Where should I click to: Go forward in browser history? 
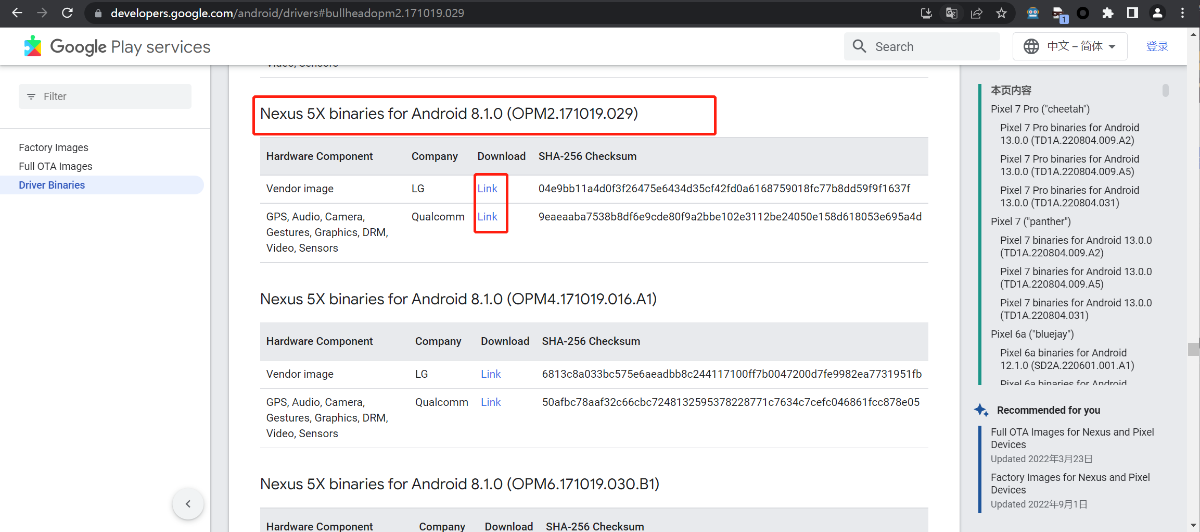pyautogui.click(x=42, y=14)
